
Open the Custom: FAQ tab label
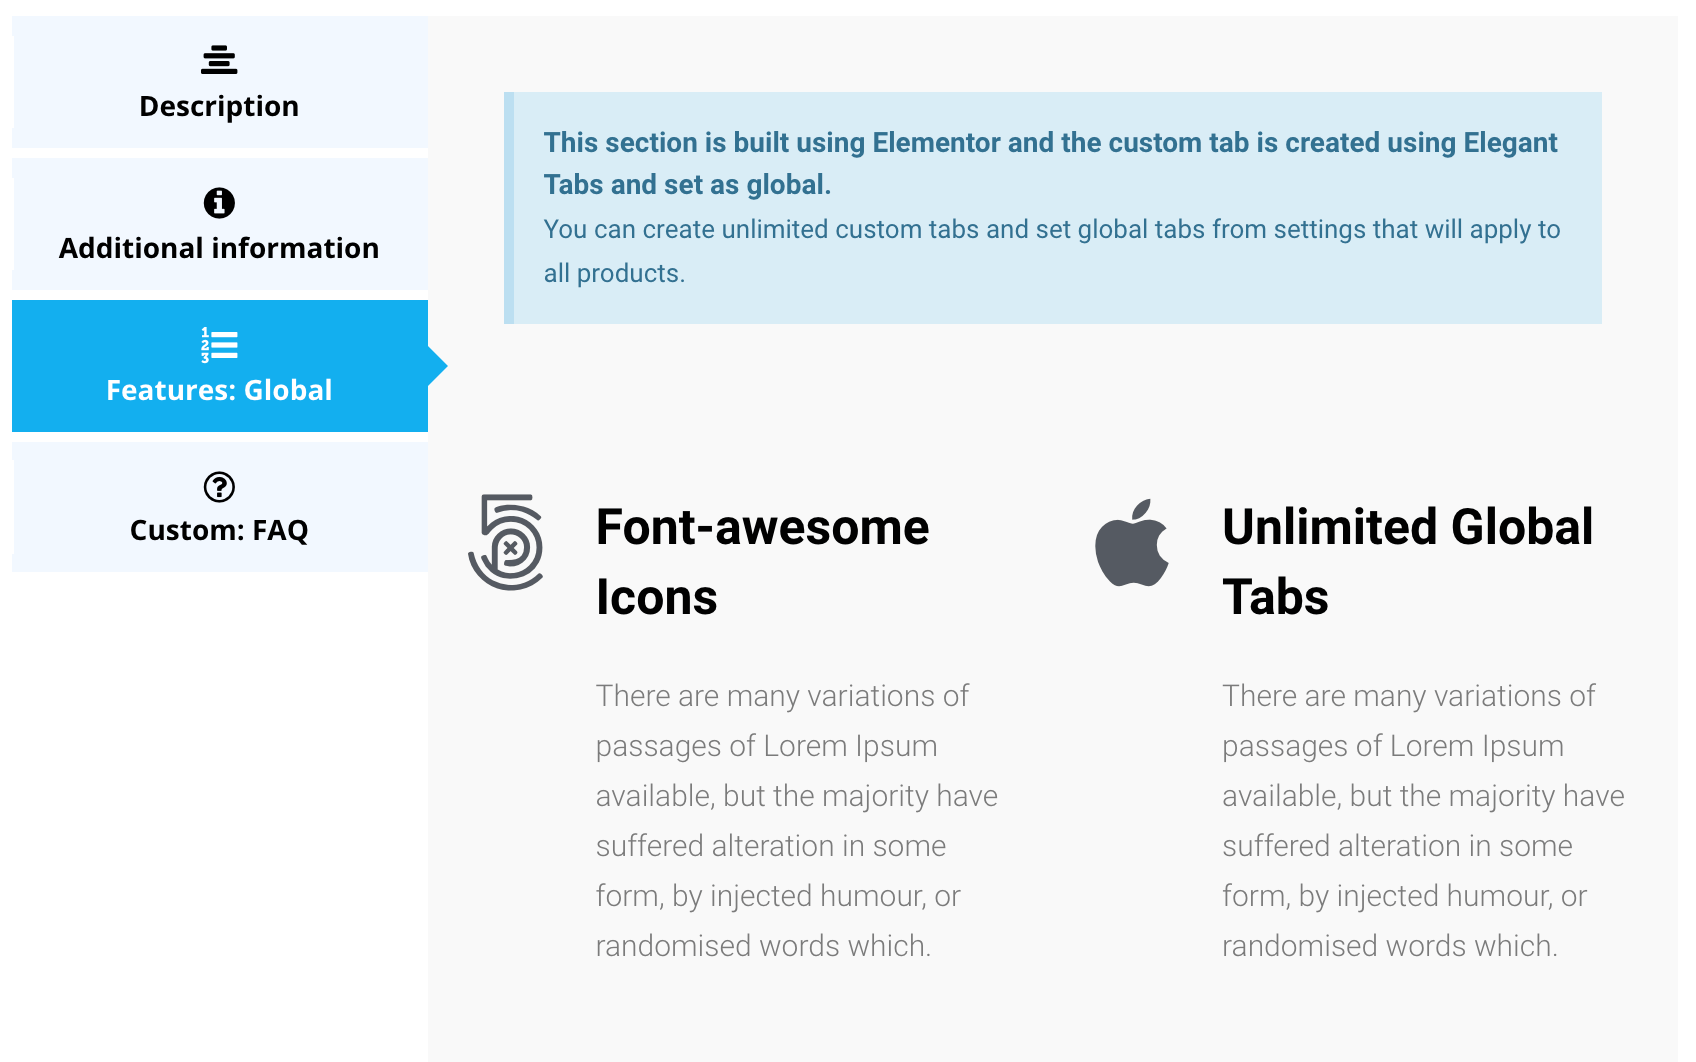pos(219,530)
